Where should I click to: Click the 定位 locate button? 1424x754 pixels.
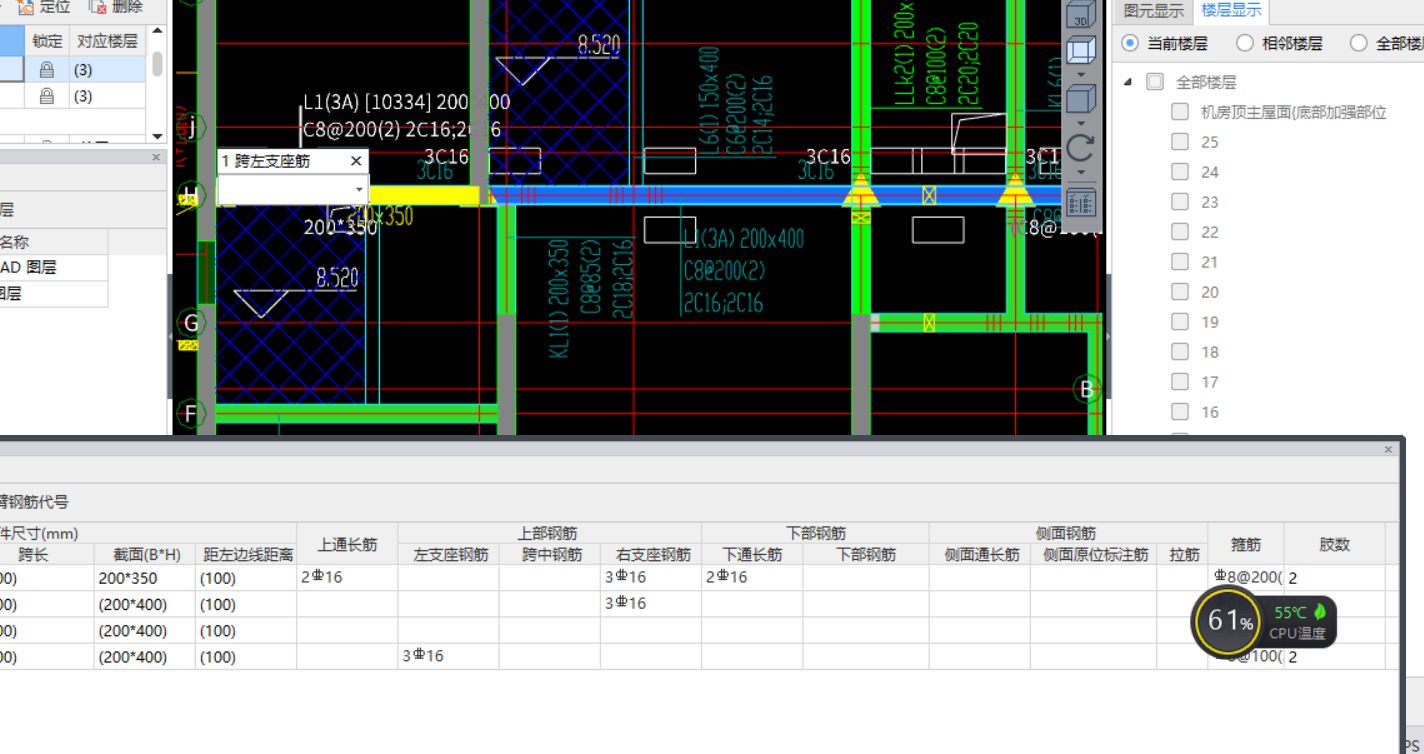pos(44,7)
